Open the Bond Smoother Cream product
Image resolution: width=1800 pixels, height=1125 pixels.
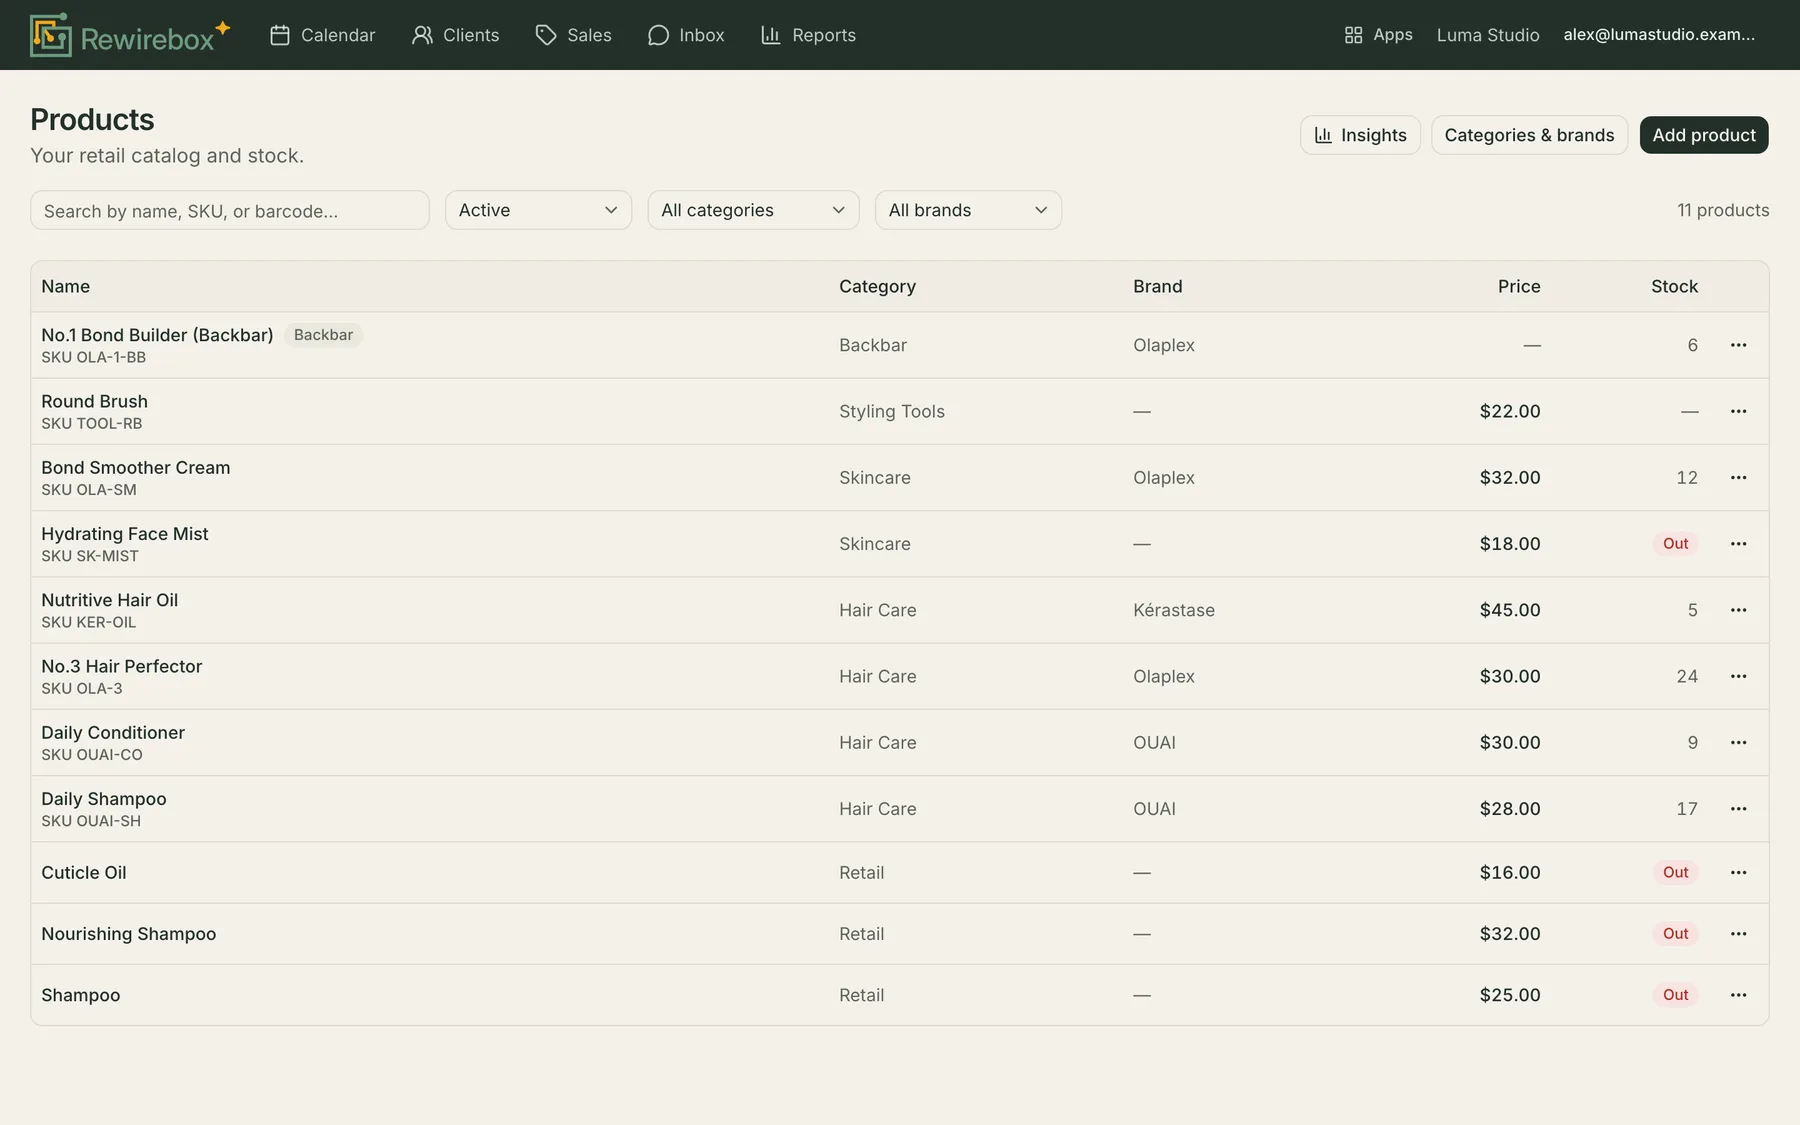pyautogui.click(x=136, y=467)
